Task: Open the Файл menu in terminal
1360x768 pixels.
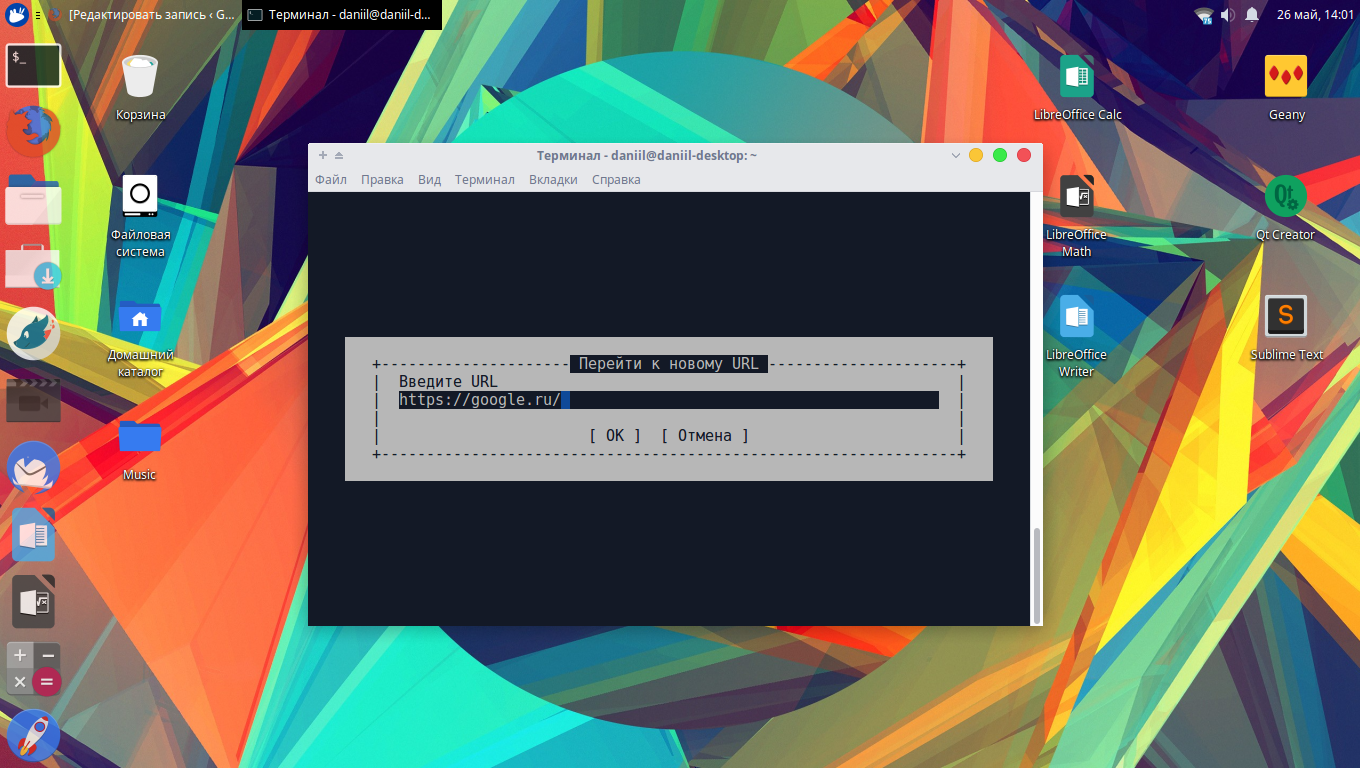Action: click(331, 180)
